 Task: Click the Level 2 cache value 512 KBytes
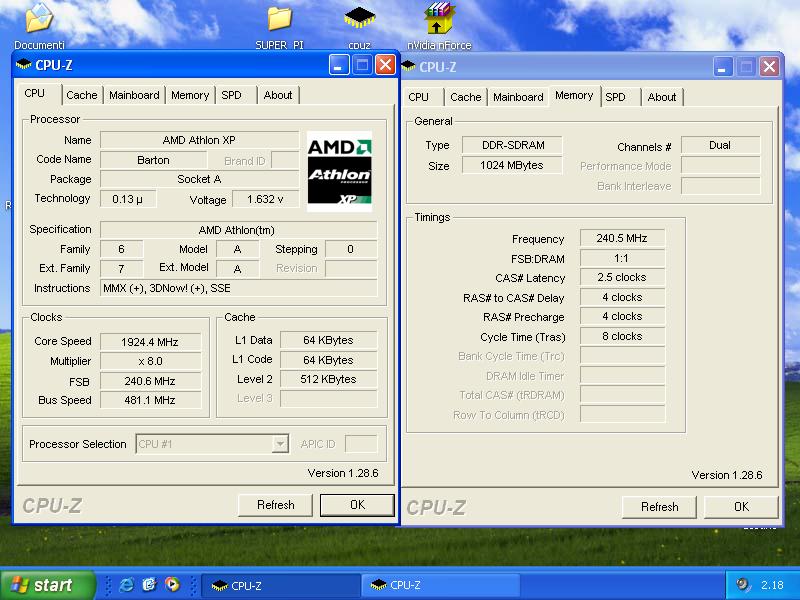point(329,379)
